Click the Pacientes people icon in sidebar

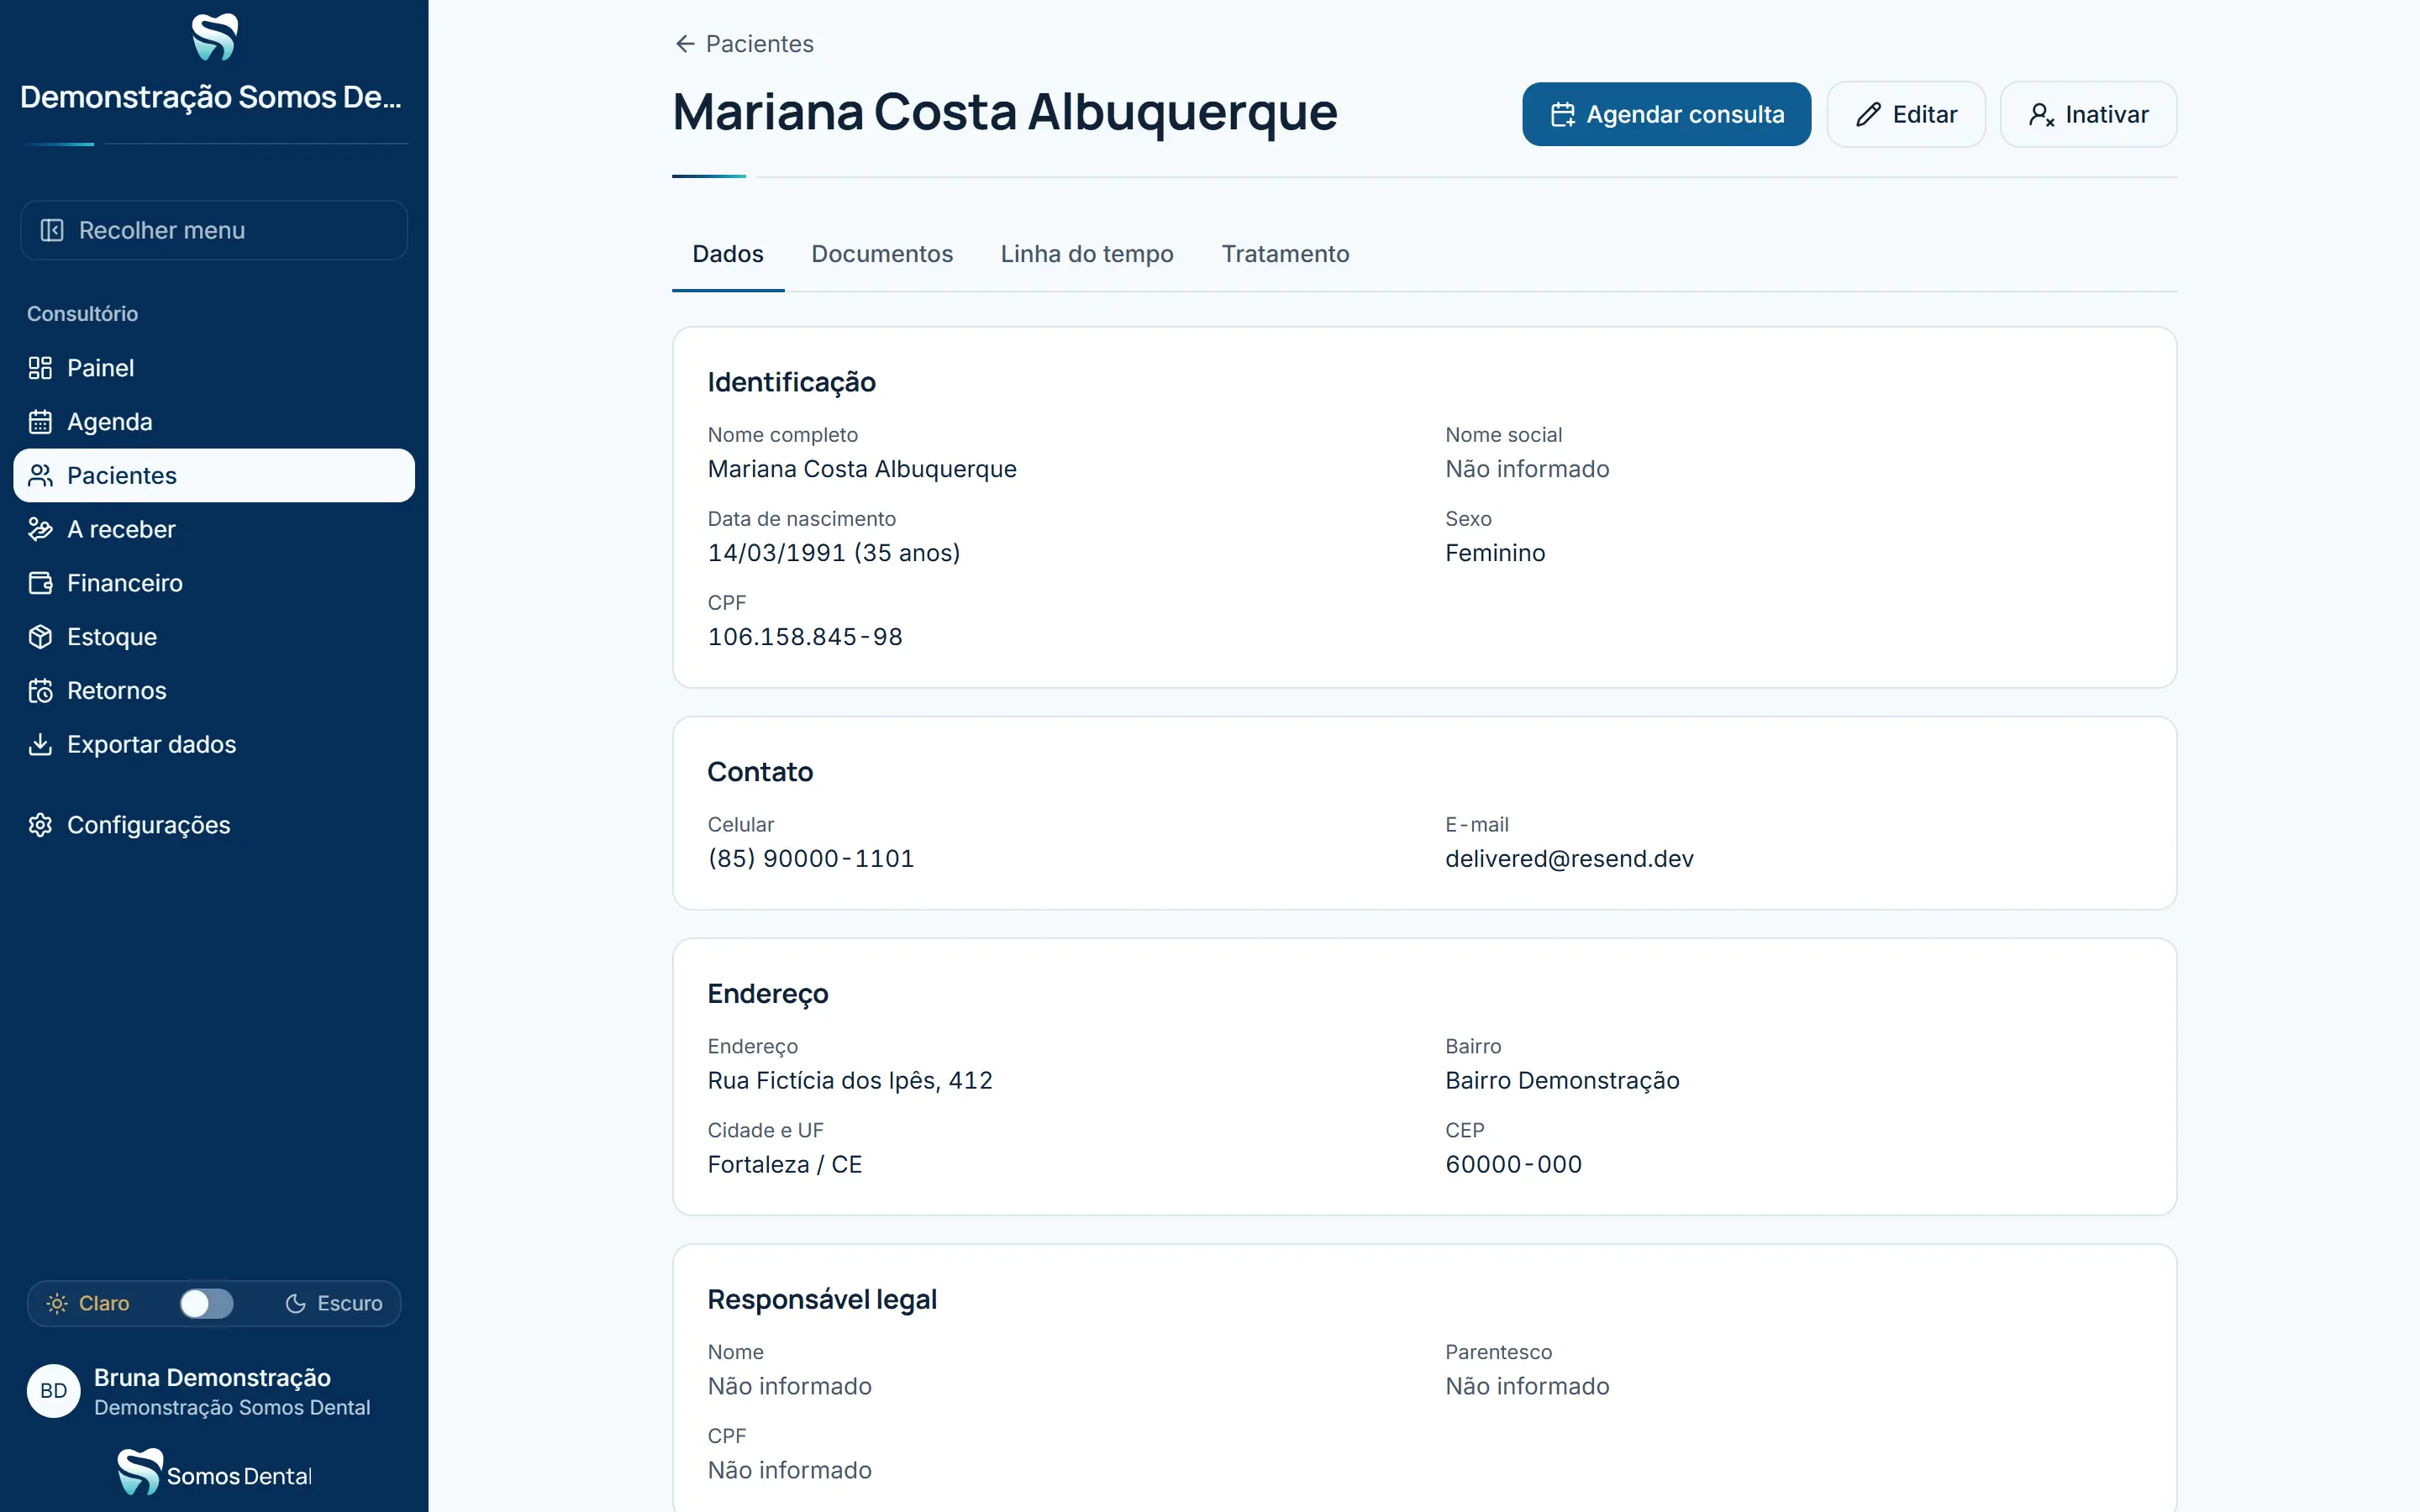[40, 476]
